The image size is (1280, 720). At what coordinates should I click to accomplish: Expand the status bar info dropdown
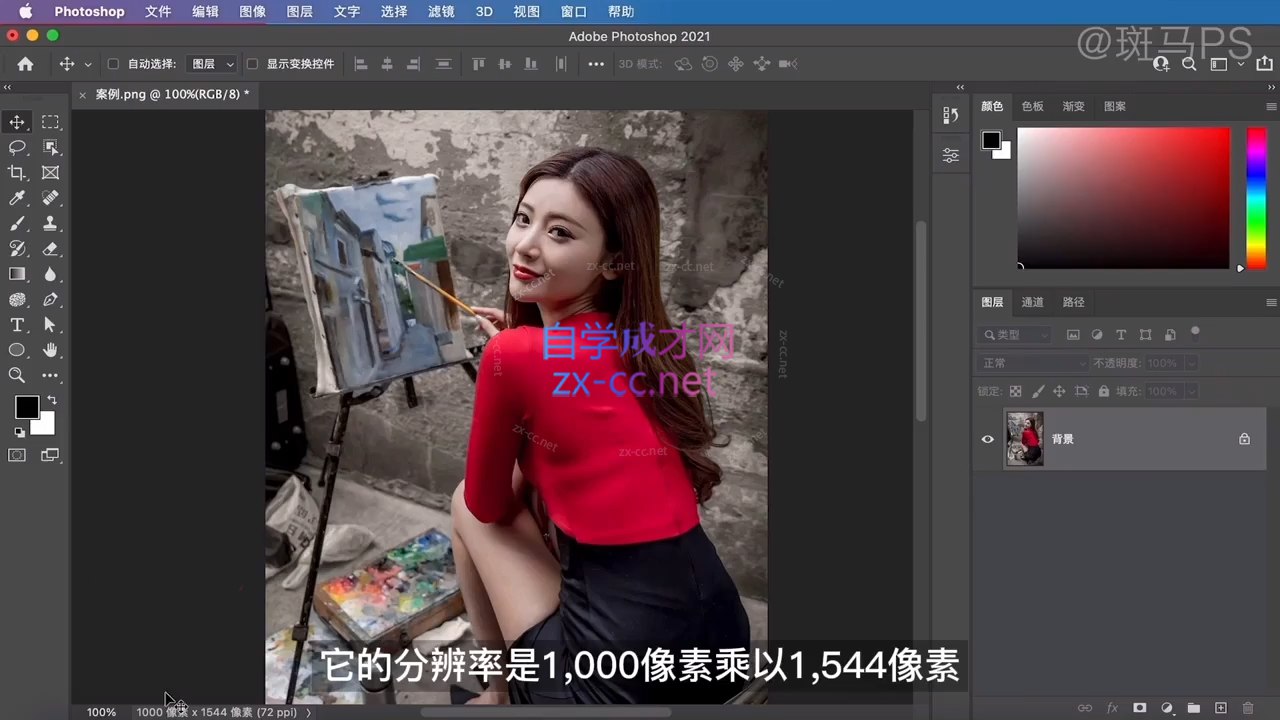[308, 712]
